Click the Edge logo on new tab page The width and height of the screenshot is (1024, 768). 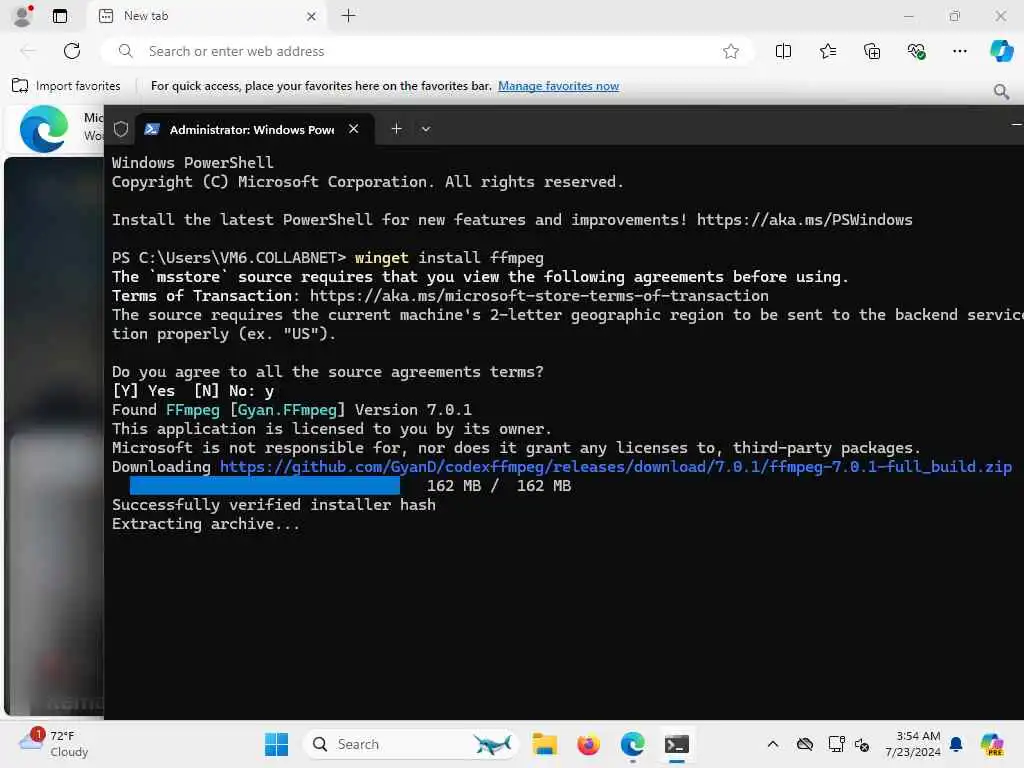(x=44, y=129)
